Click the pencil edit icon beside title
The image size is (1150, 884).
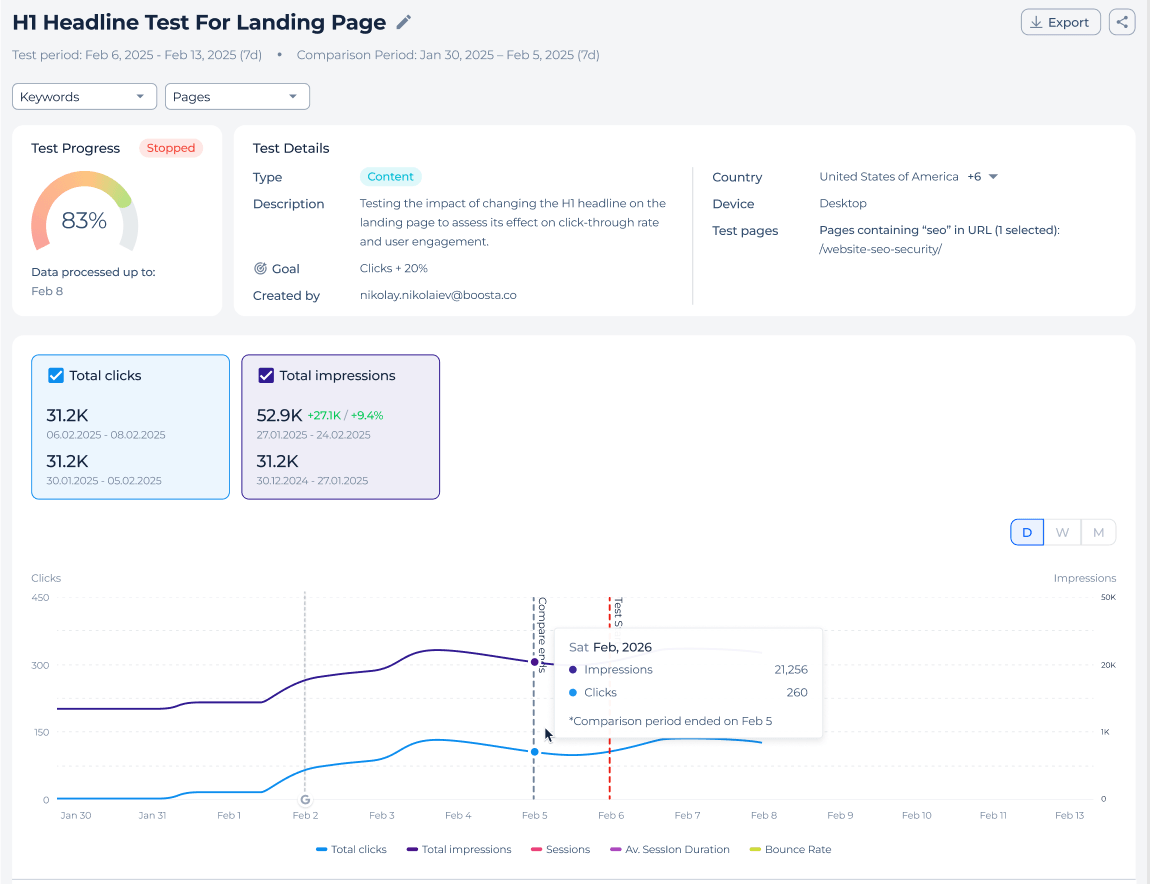[403, 23]
